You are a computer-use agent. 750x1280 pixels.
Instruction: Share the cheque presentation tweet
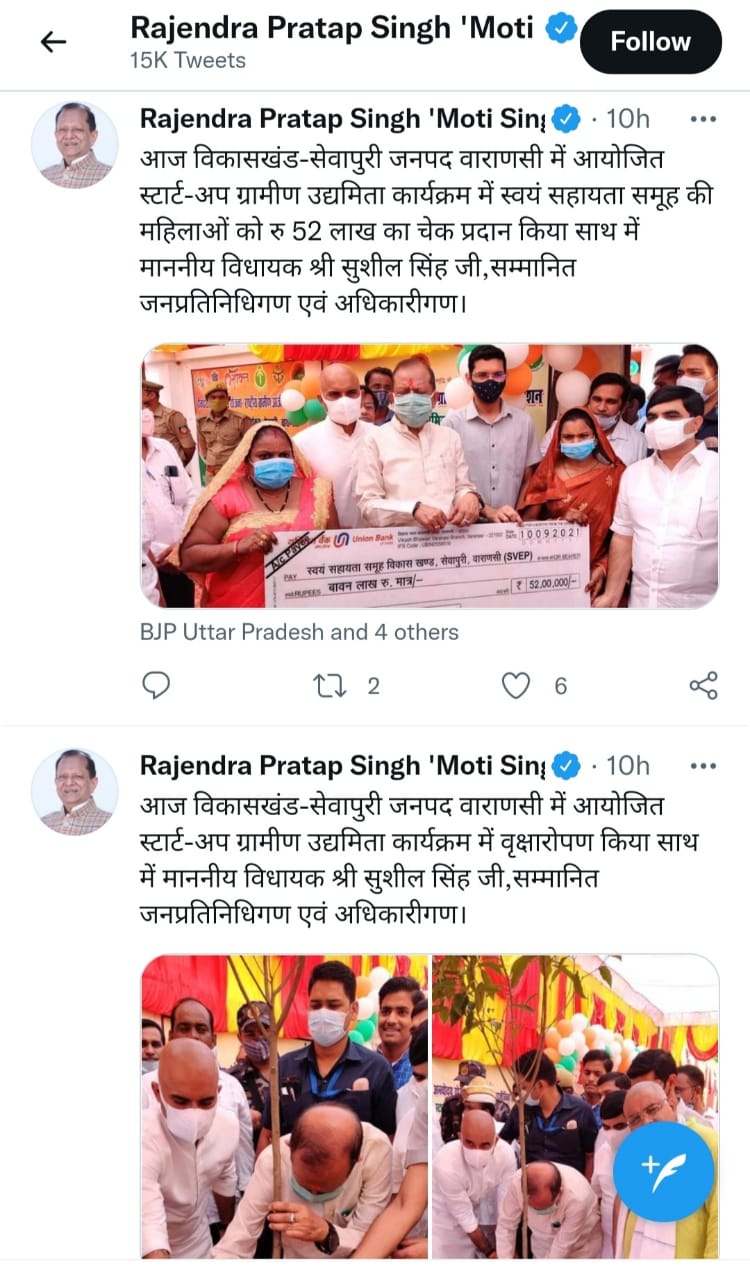(704, 685)
